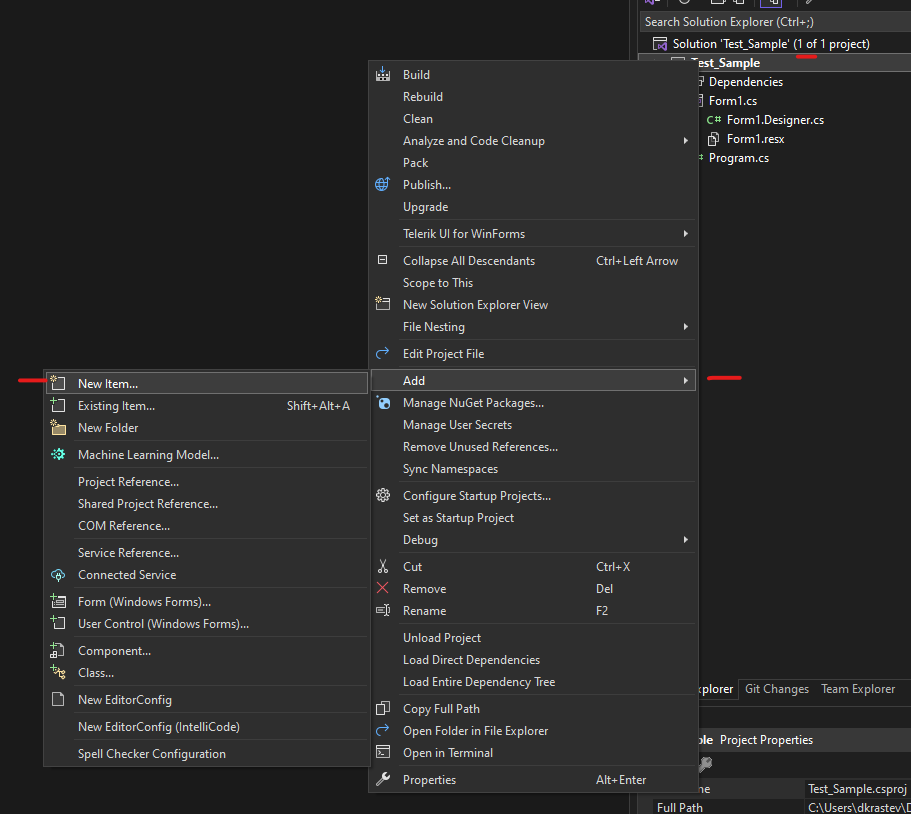Click the Collapse All Descendants icon
Viewport: 911px width, 814px height.
pos(383,260)
